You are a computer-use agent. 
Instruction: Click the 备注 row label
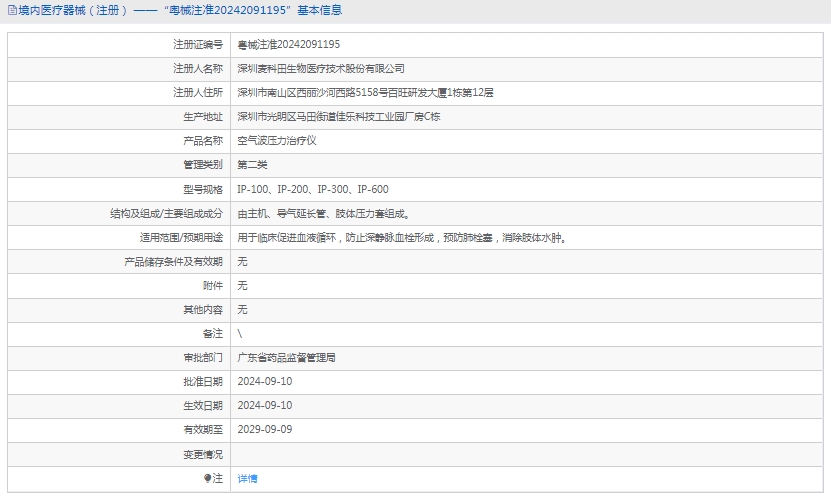pos(212,333)
